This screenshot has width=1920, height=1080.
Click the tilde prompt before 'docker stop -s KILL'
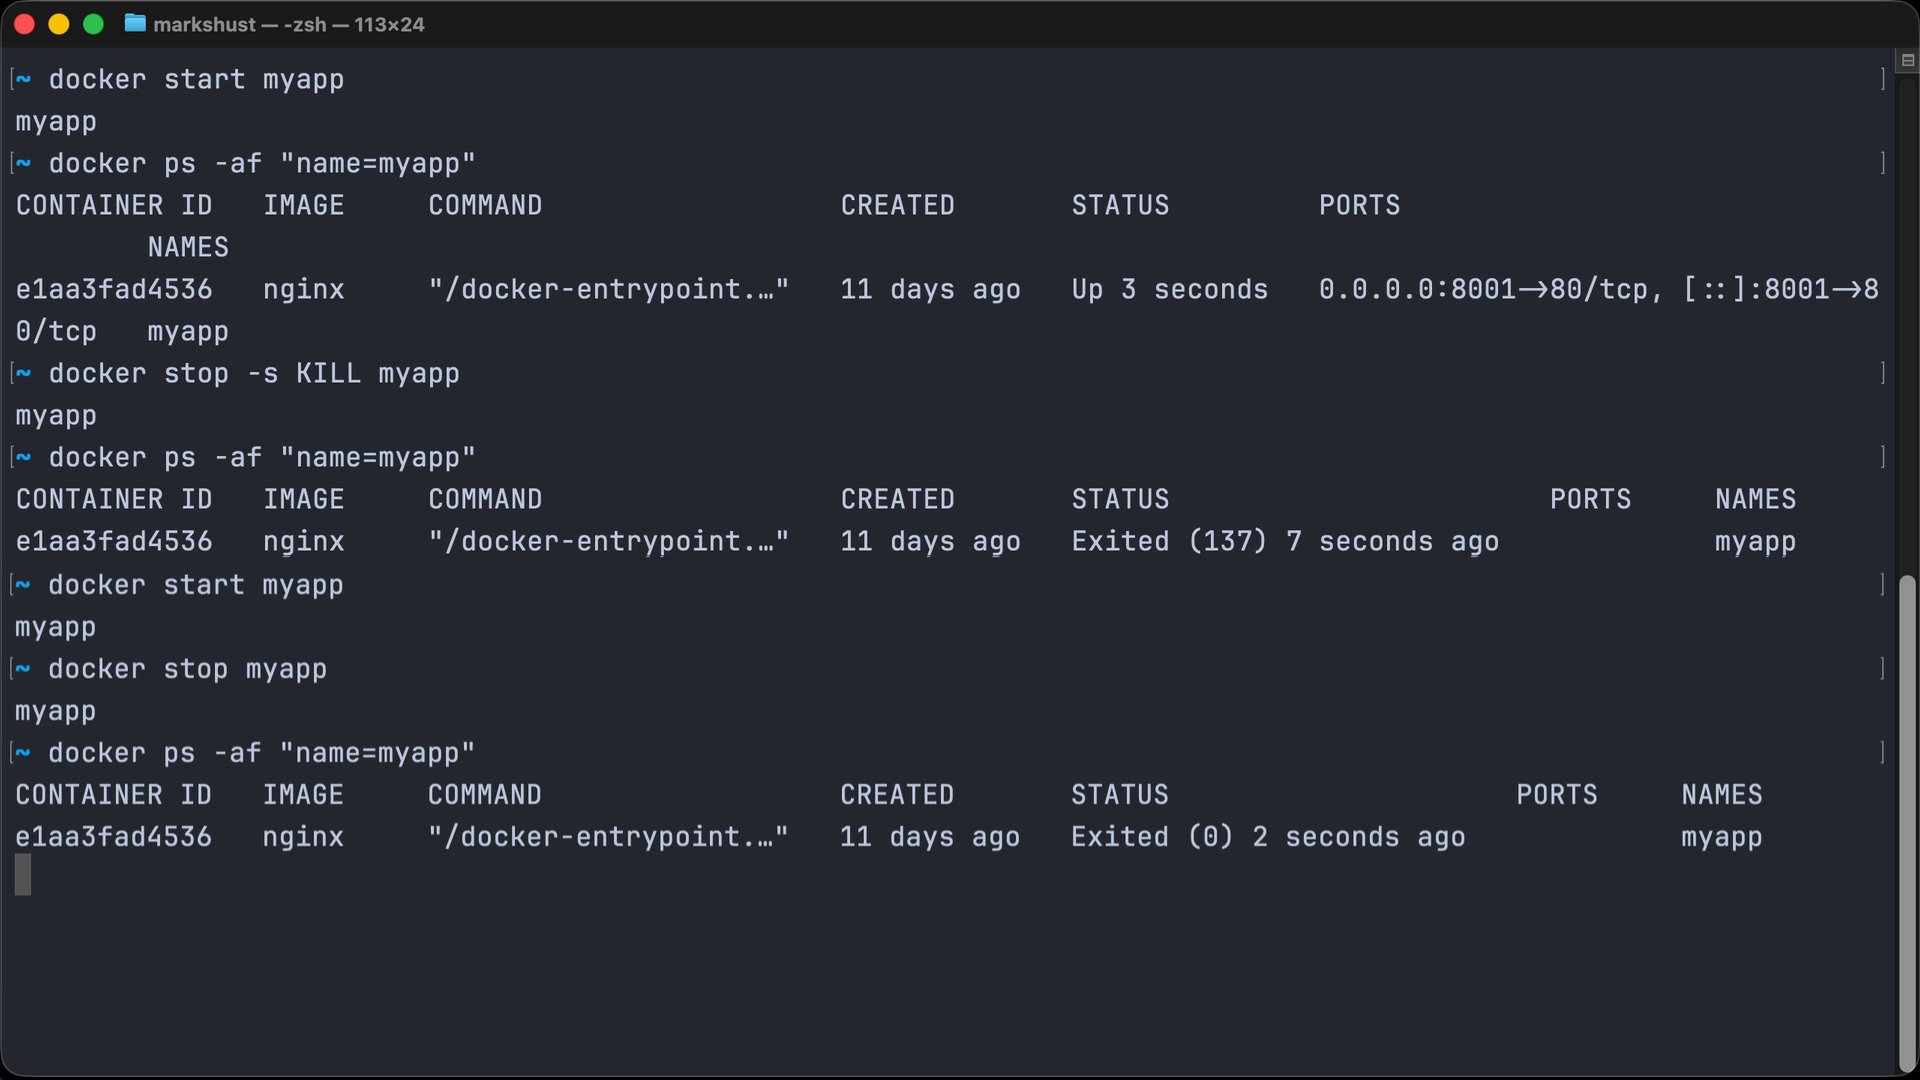coord(24,373)
